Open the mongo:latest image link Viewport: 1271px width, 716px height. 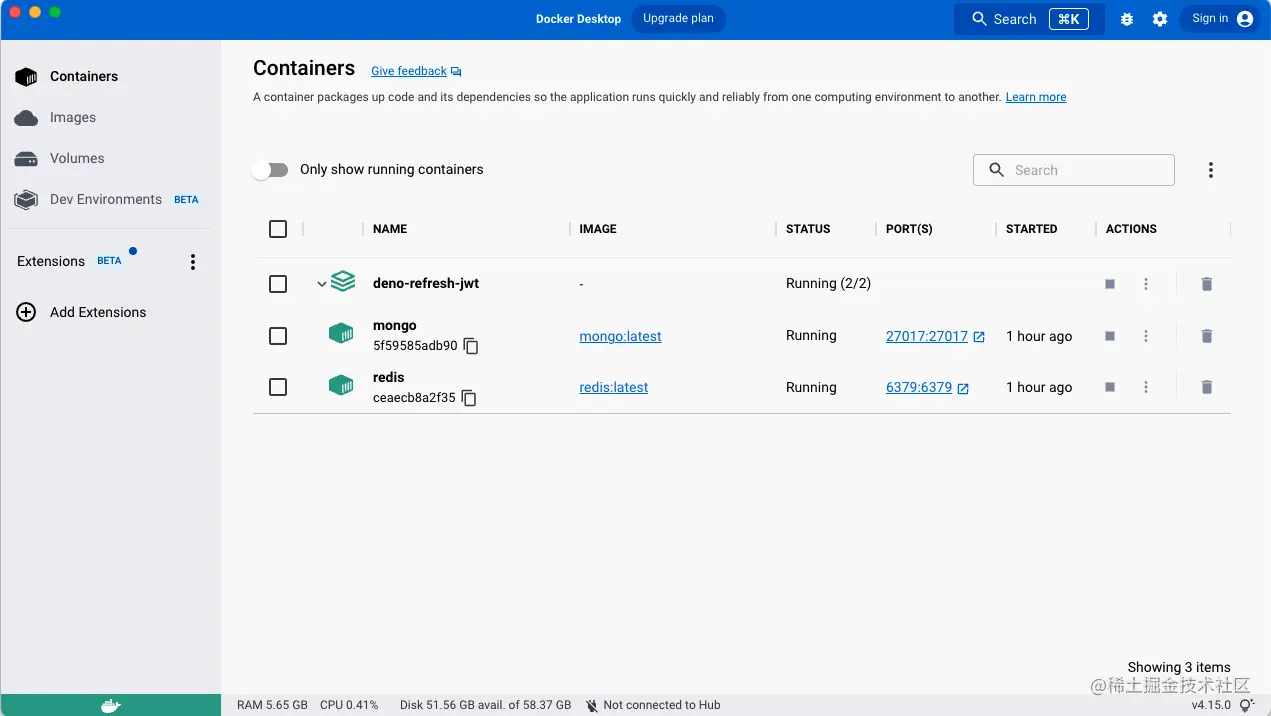(x=620, y=336)
